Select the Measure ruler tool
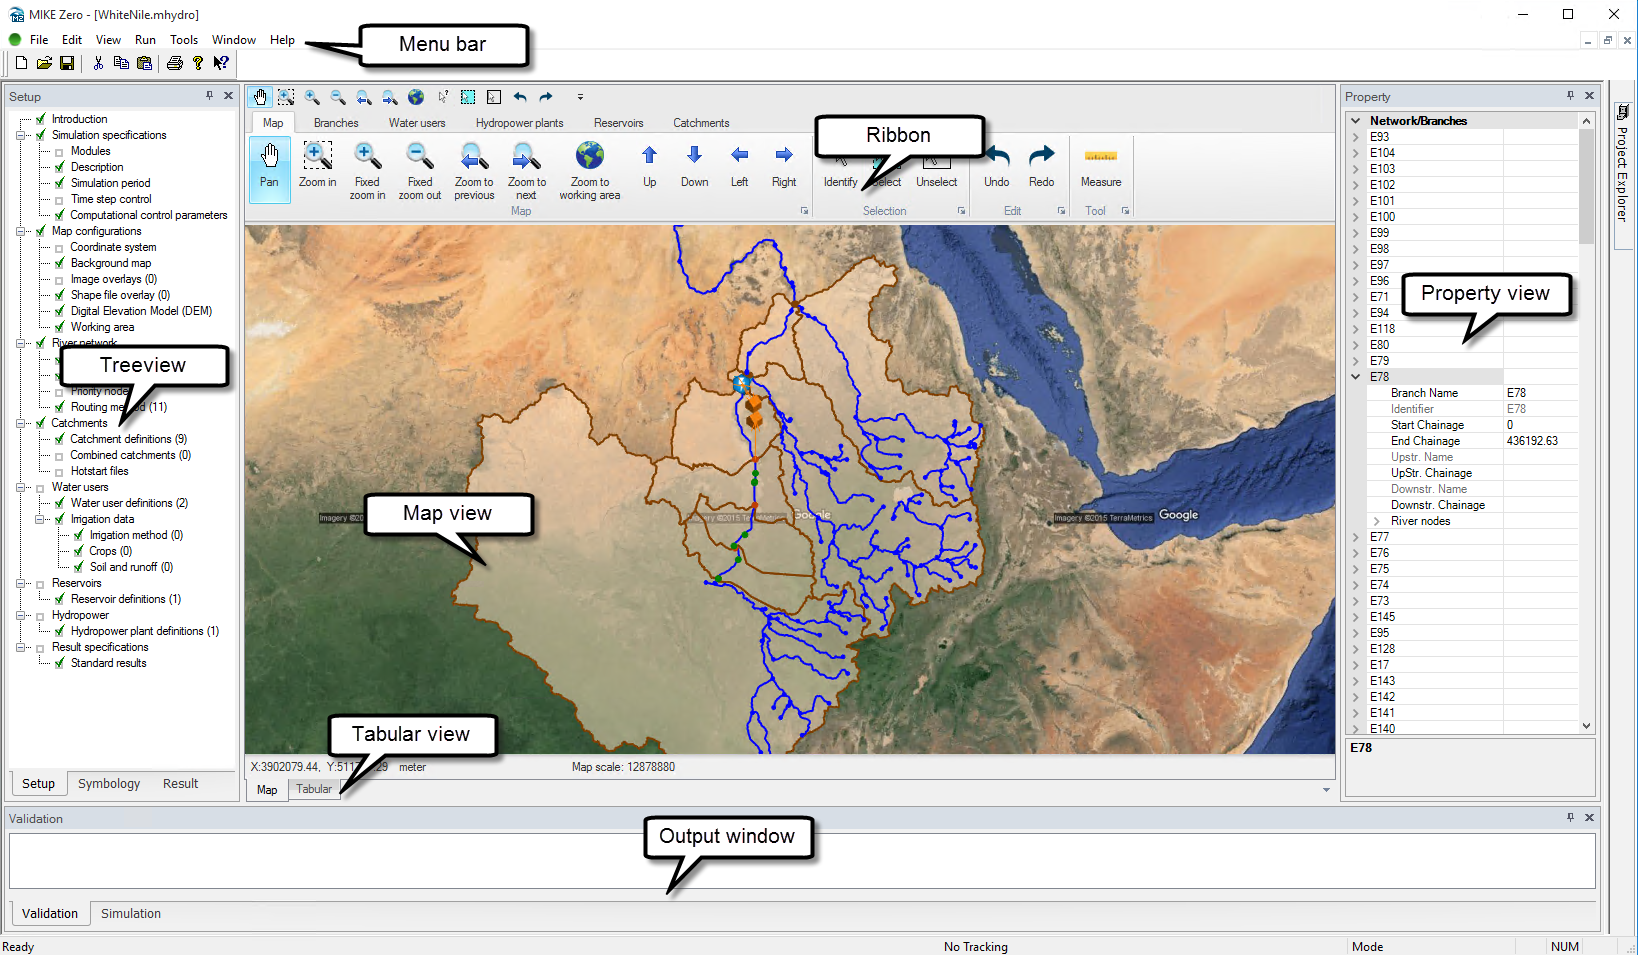The height and width of the screenshot is (955, 1638). [x=1101, y=166]
